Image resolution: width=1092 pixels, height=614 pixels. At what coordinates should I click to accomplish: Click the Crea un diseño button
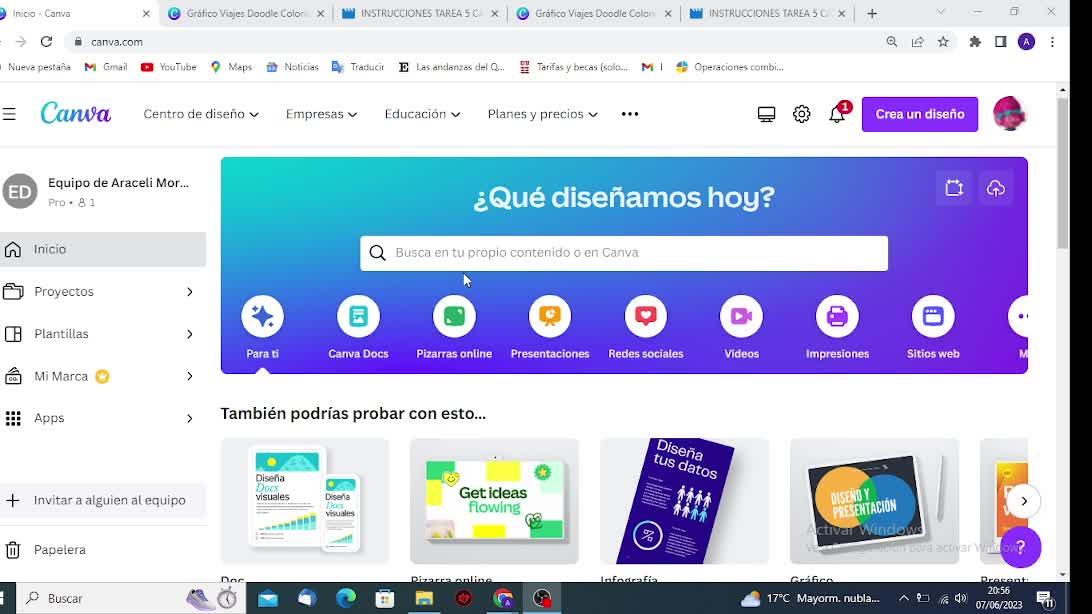click(x=919, y=114)
